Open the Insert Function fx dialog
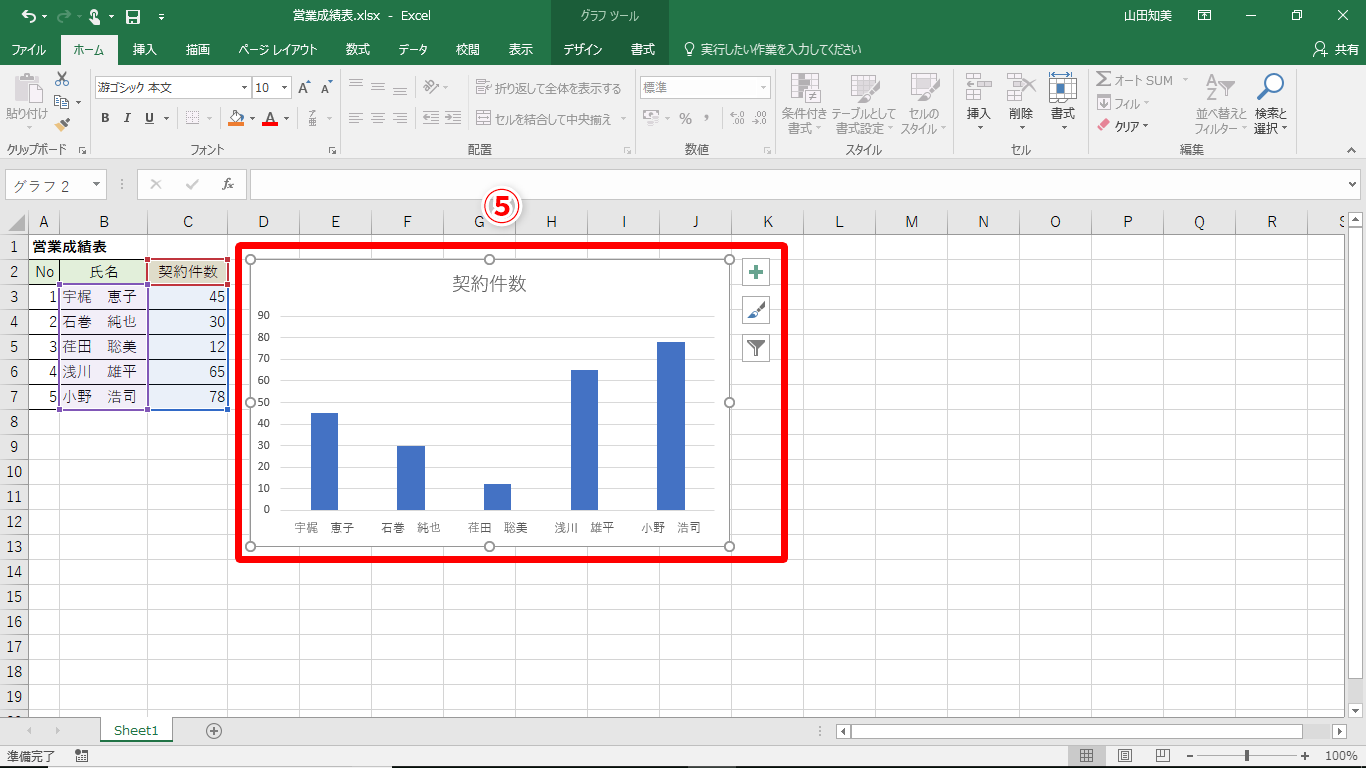This screenshot has height=768, width=1366. click(x=228, y=184)
